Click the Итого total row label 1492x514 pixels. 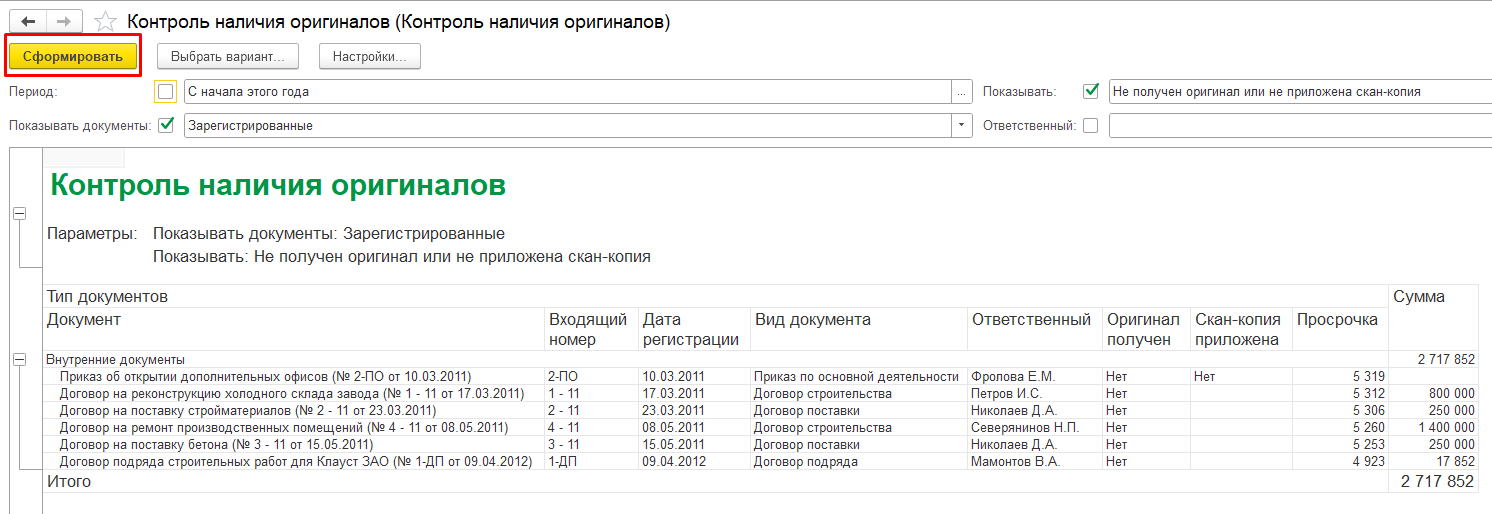[x=69, y=482]
